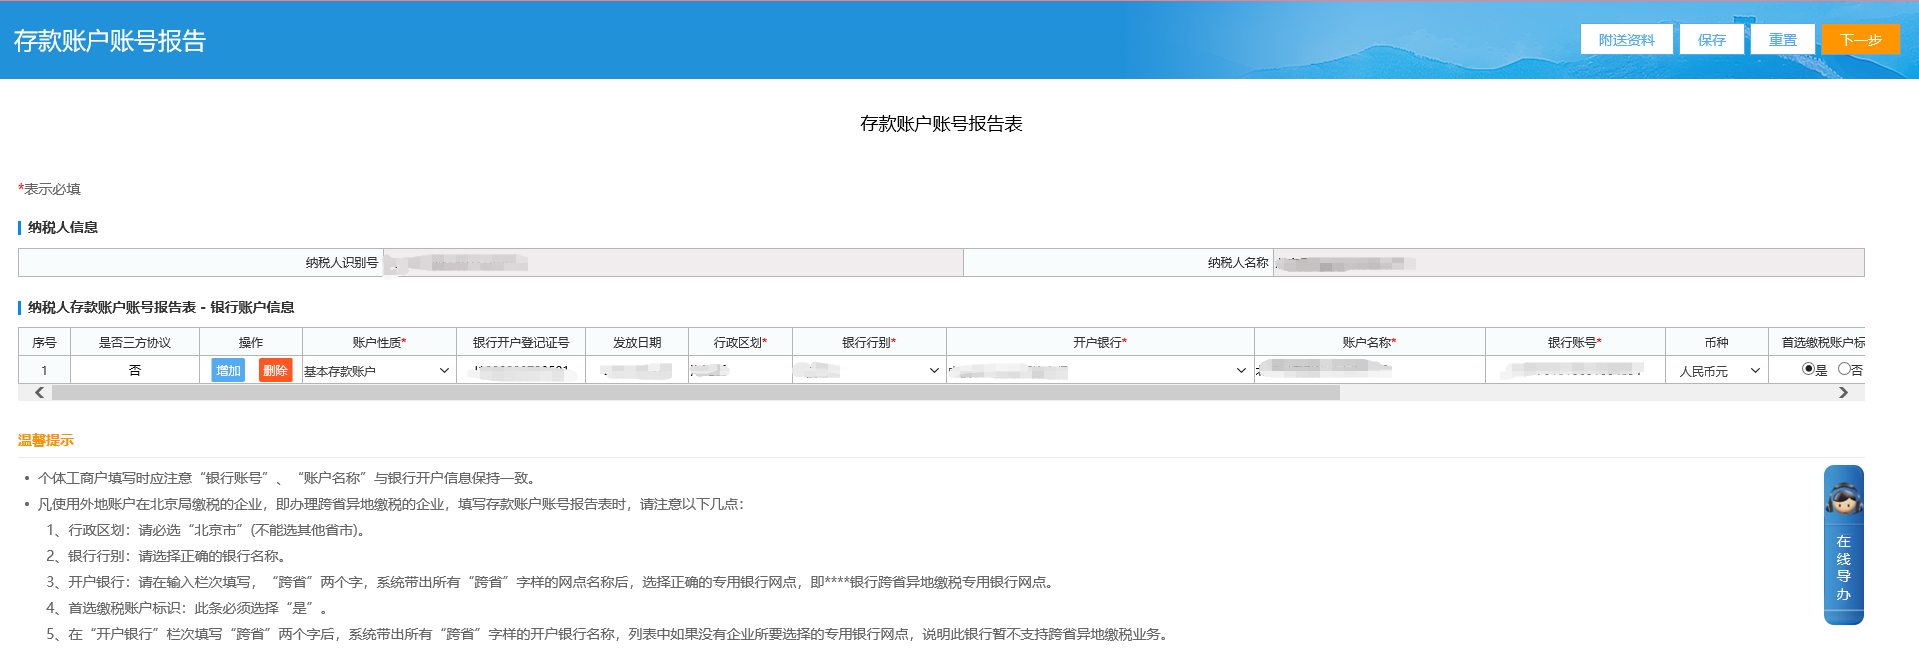Click the 账户名称 input field
The image size is (1919, 671).
(x=1369, y=370)
